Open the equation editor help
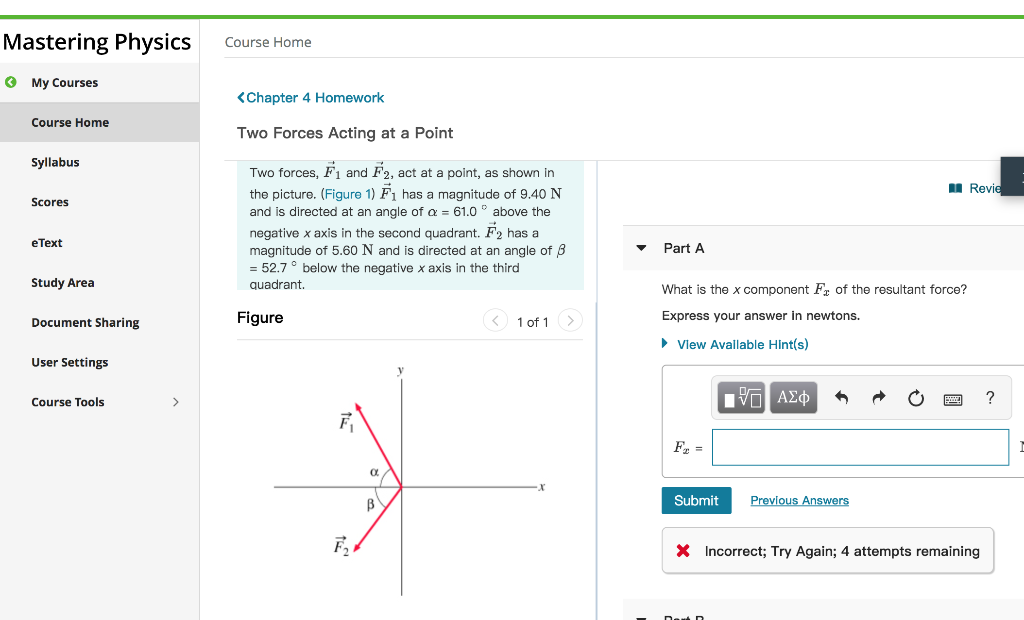The image size is (1024, 620). 989,398
